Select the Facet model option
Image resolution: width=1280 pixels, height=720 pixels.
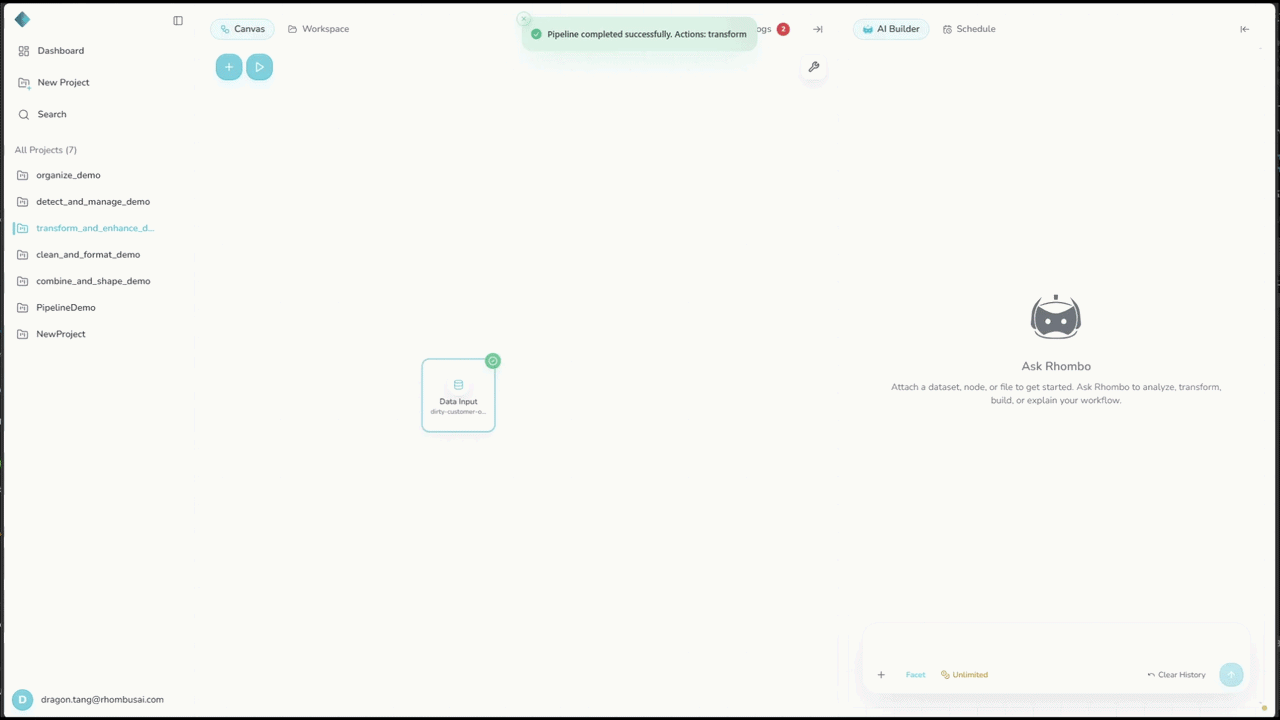916,675
